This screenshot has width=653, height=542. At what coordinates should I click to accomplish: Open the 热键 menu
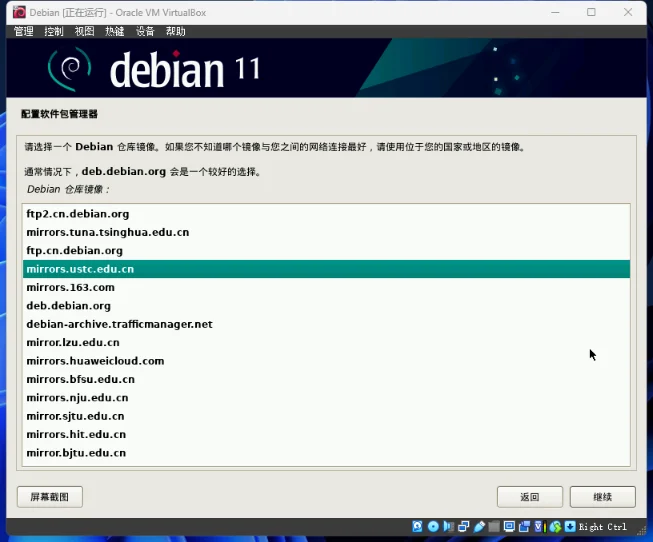(x=115, y=31)
